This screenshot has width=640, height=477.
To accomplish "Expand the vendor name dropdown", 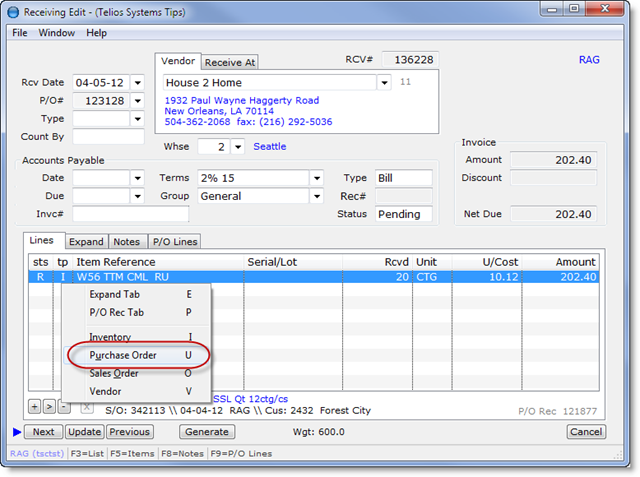I will (383, 83).
